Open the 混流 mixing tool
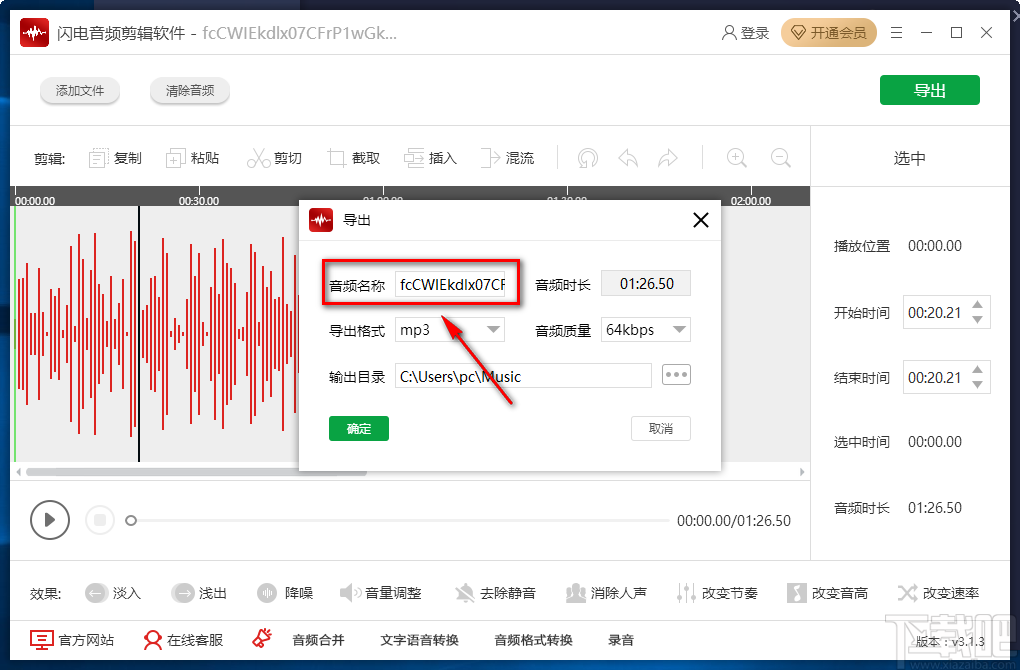1020x670 pixels. tap(508, 157)
